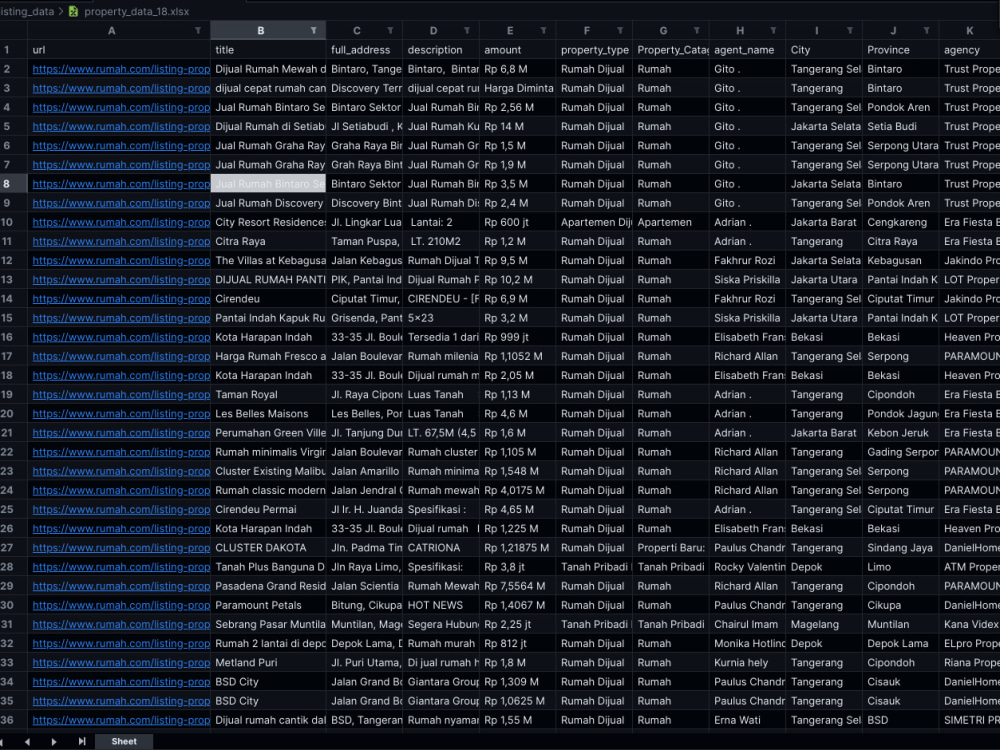The width and height of the screenshot is (1000, 750).
Task: Select the Sheet tab
Action: [x=124, y=741]
